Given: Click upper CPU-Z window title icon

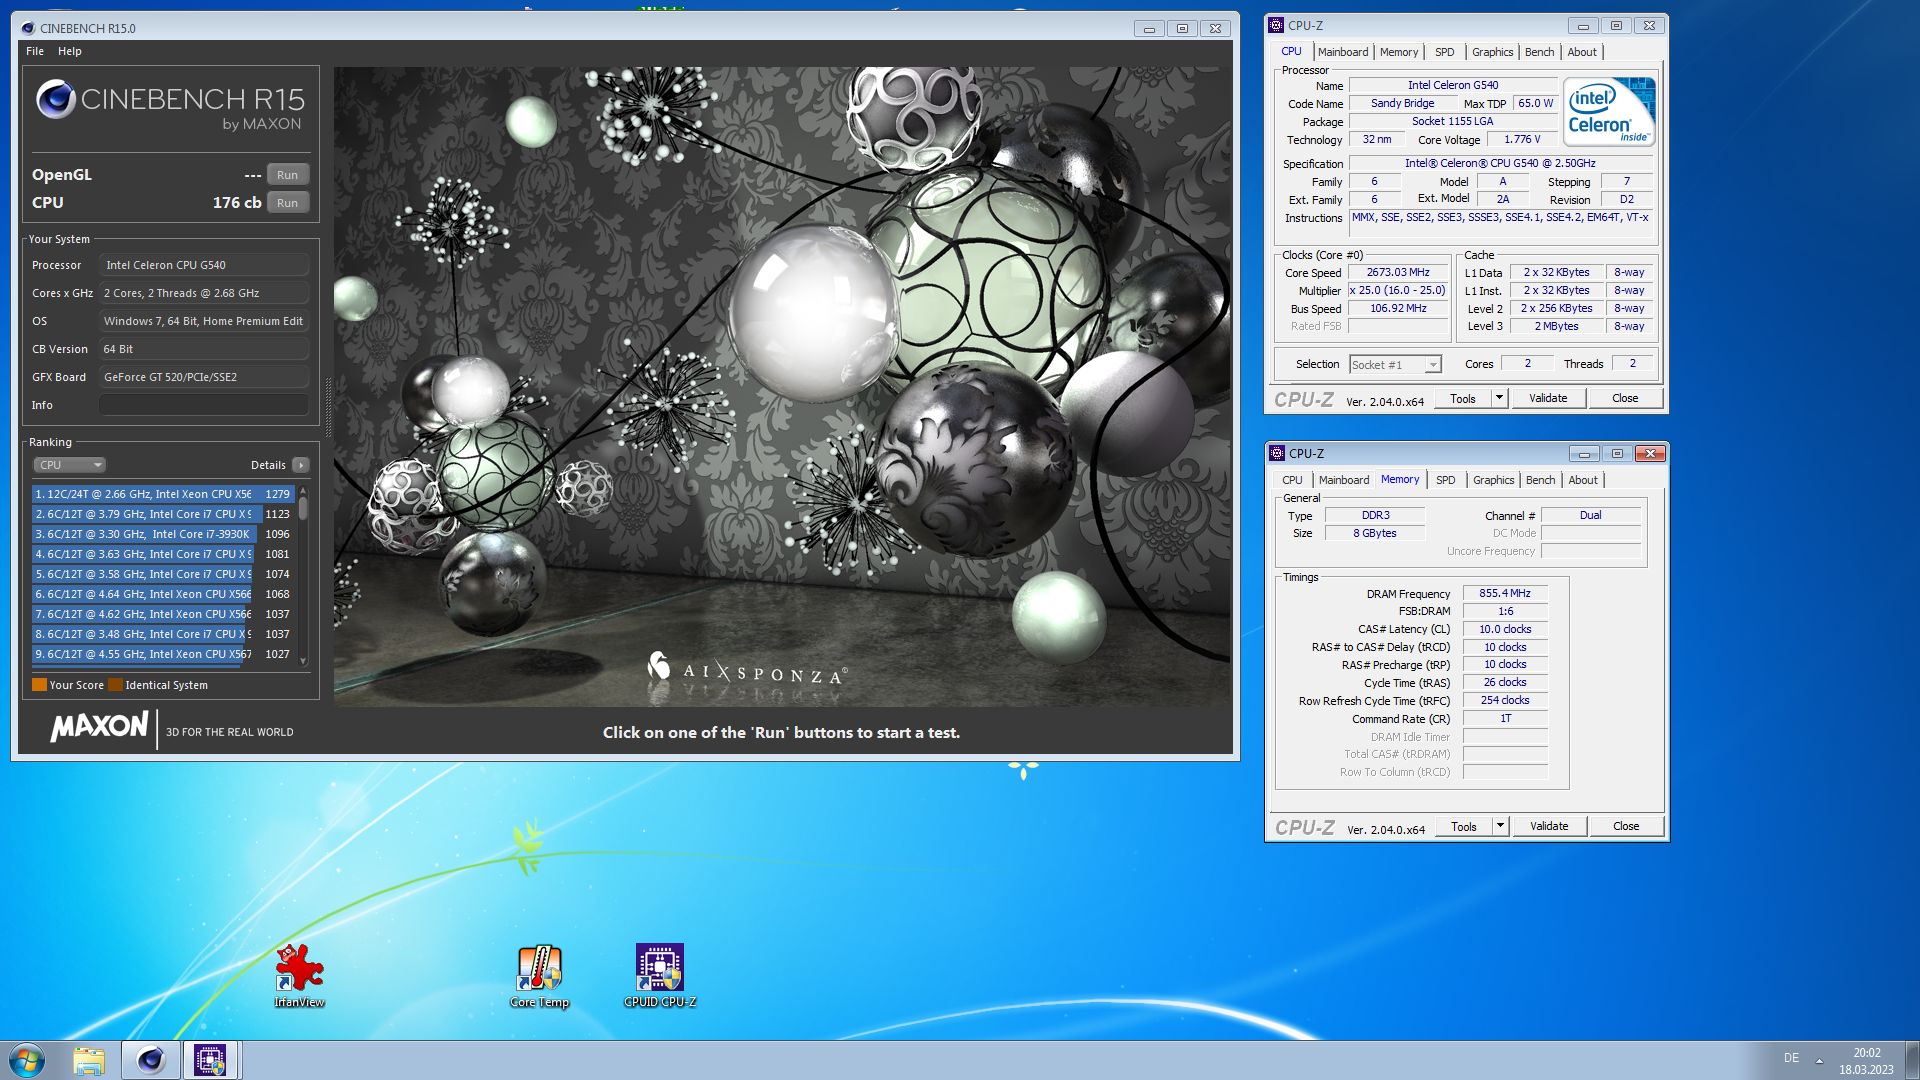Looking at the screenshot, I should (x=1276, y=25).
